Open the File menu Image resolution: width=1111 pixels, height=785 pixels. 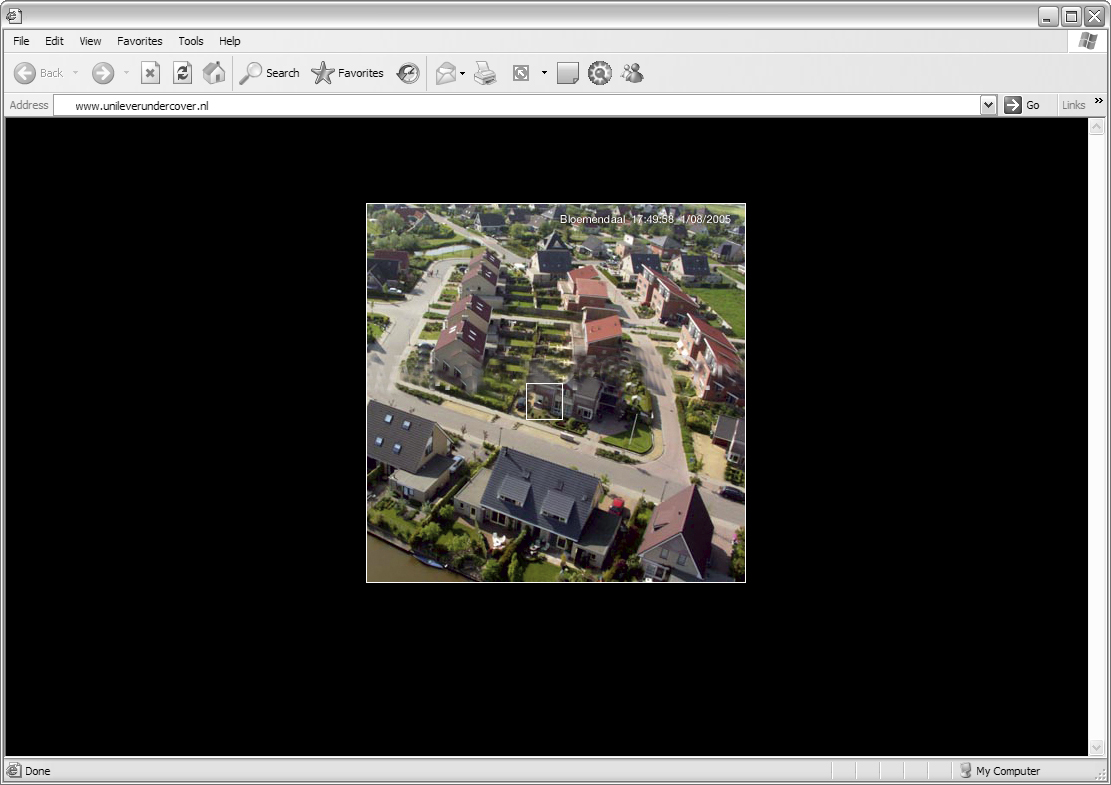[x=21, y=41]
